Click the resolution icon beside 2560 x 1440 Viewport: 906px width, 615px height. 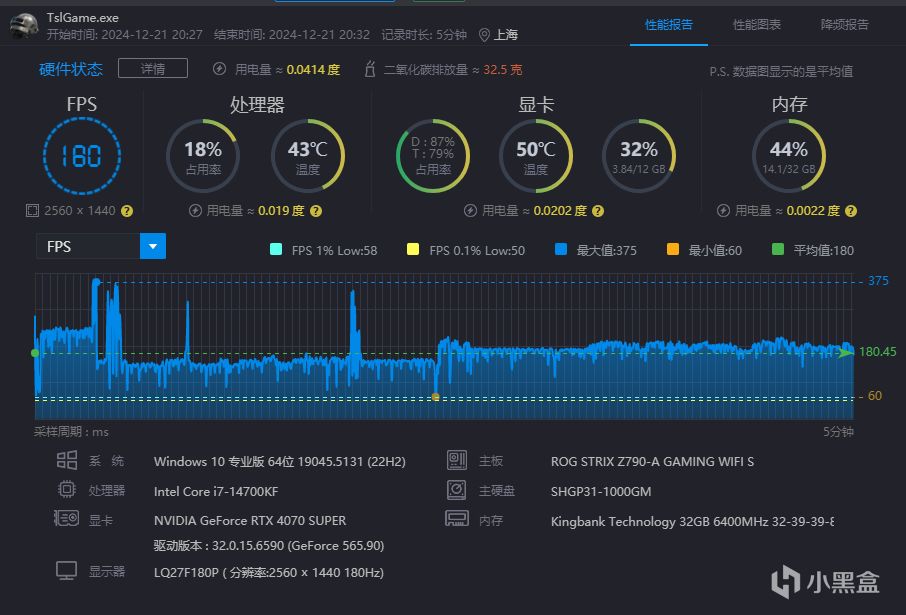[x=32, y=210]
